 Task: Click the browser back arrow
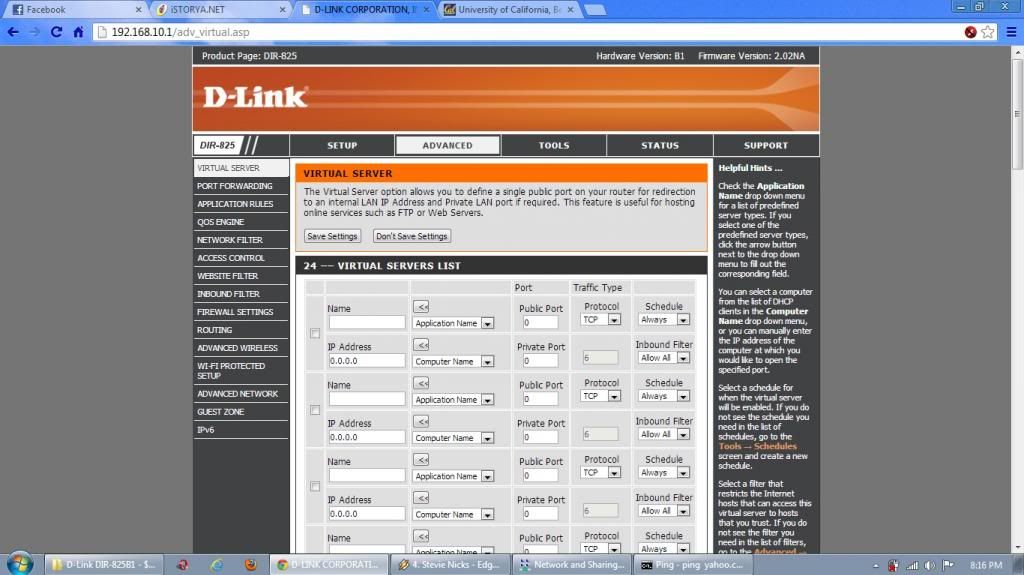[x=13, y=32]
